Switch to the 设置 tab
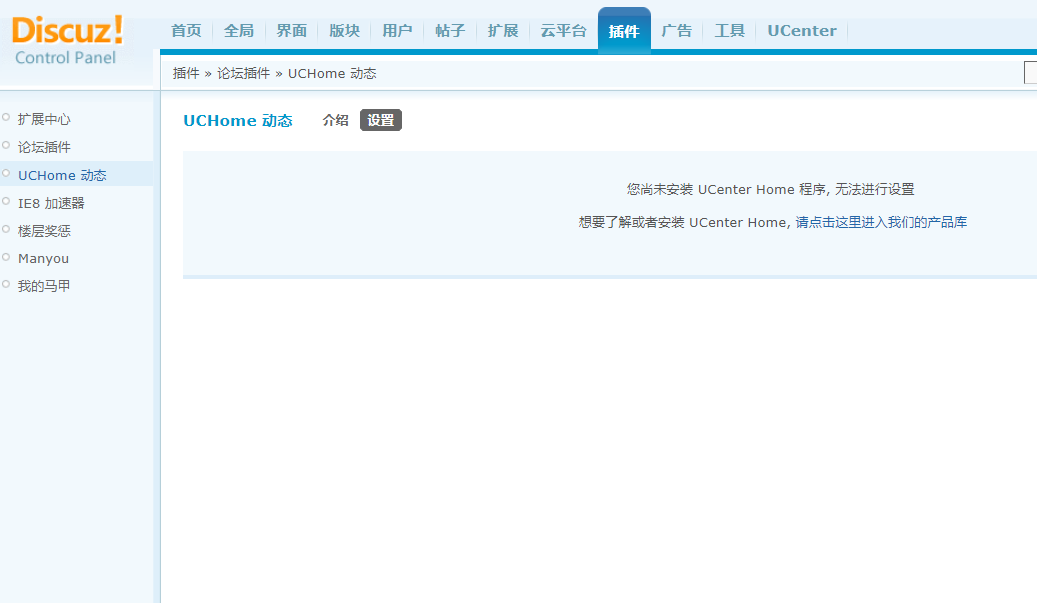Screen dimensions: 1037x603 (x=381, y=120)
